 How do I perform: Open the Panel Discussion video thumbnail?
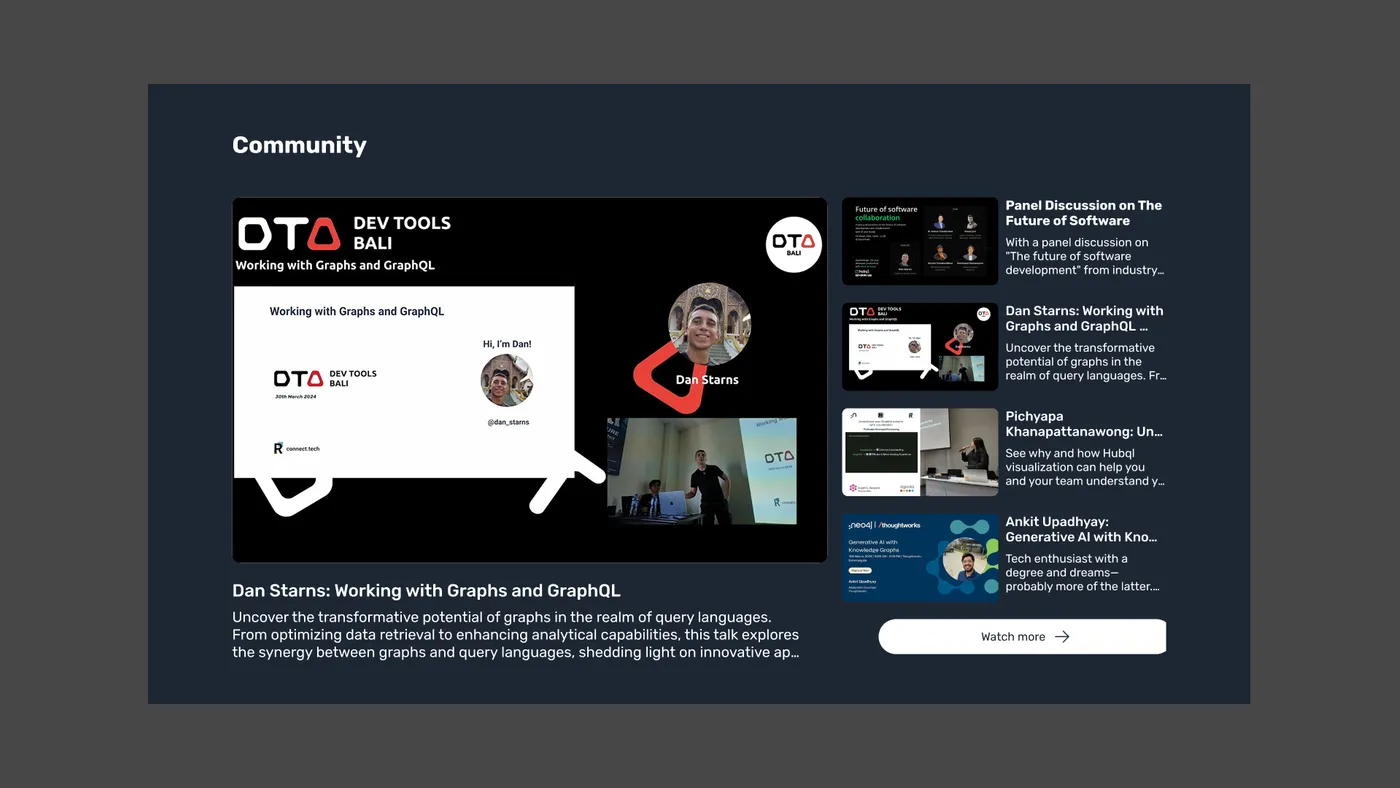(920, 241)
